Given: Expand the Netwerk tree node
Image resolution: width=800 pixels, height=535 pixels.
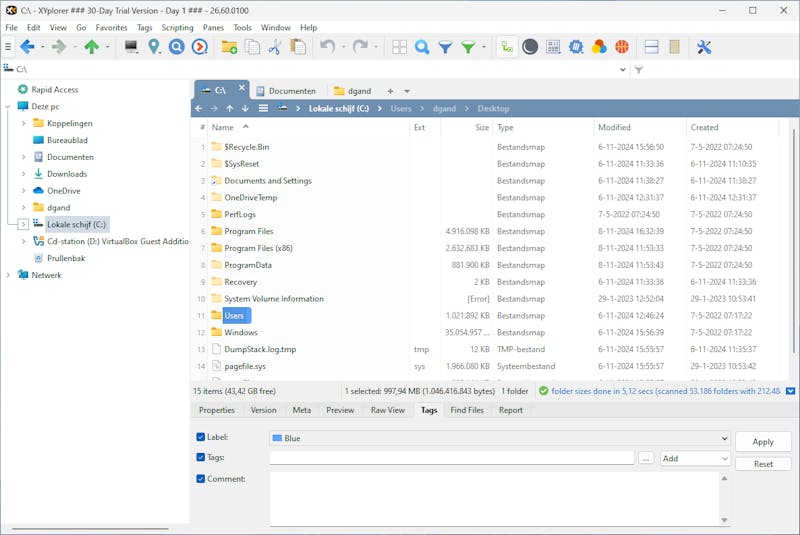Looking at the screenshot, I should (x=8, y=275).
